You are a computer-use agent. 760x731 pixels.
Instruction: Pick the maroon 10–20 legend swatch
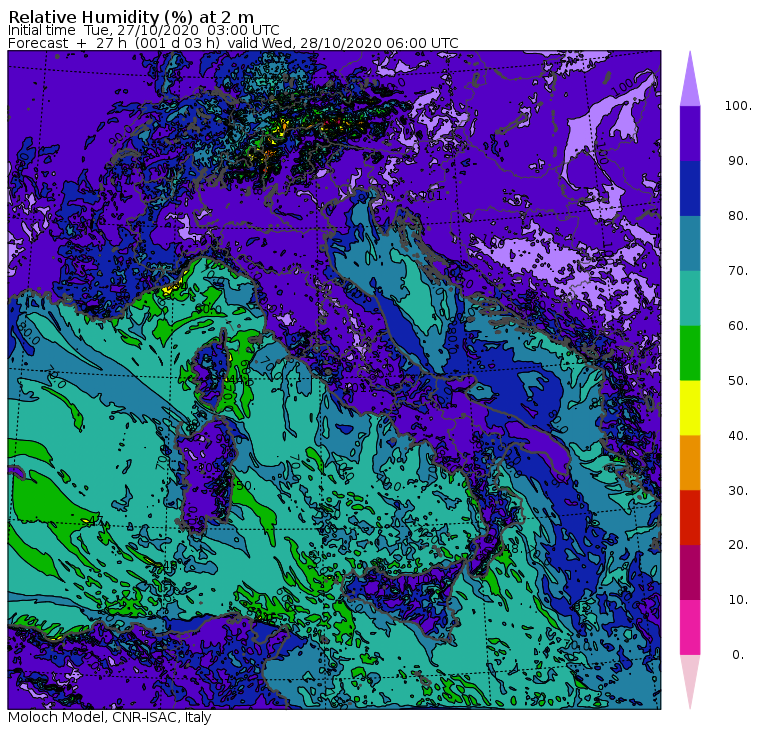pos(690,572)
